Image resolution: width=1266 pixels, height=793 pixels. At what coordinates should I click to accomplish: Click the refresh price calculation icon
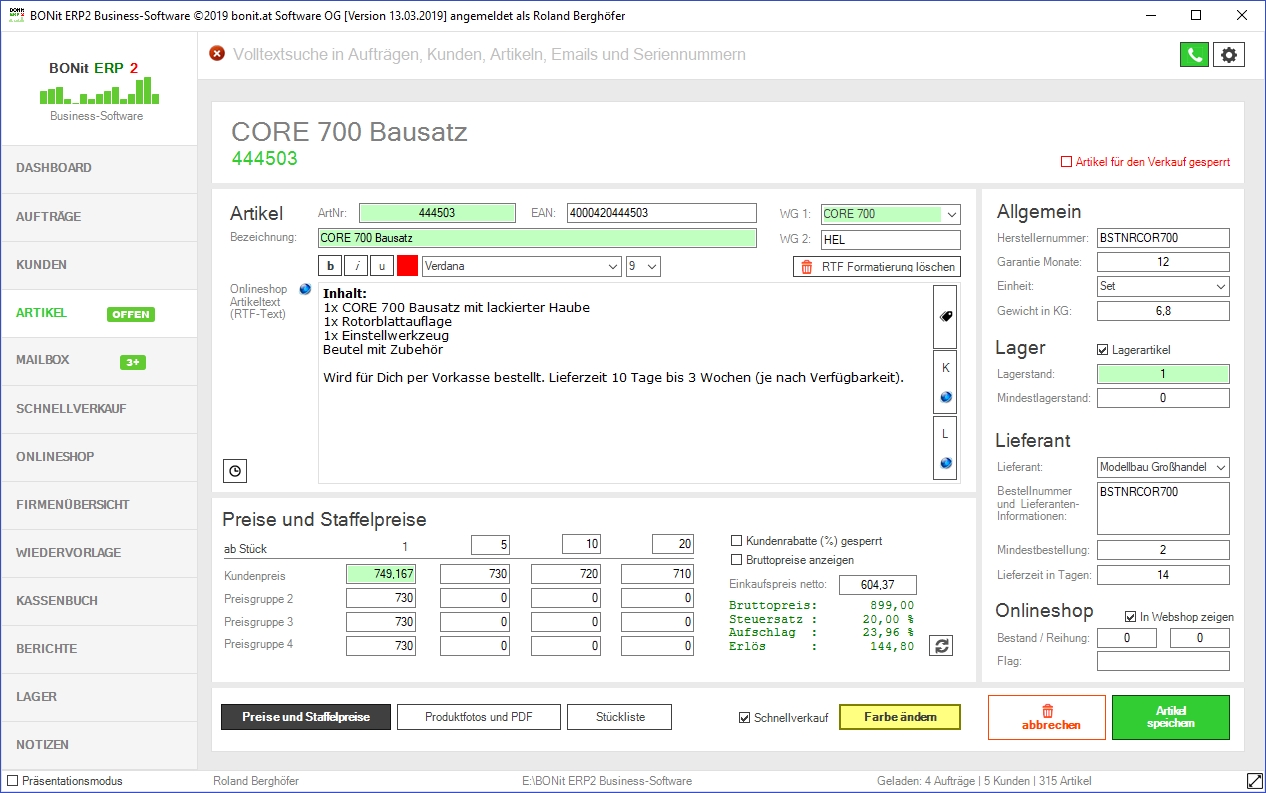click(x=941, y=646)
